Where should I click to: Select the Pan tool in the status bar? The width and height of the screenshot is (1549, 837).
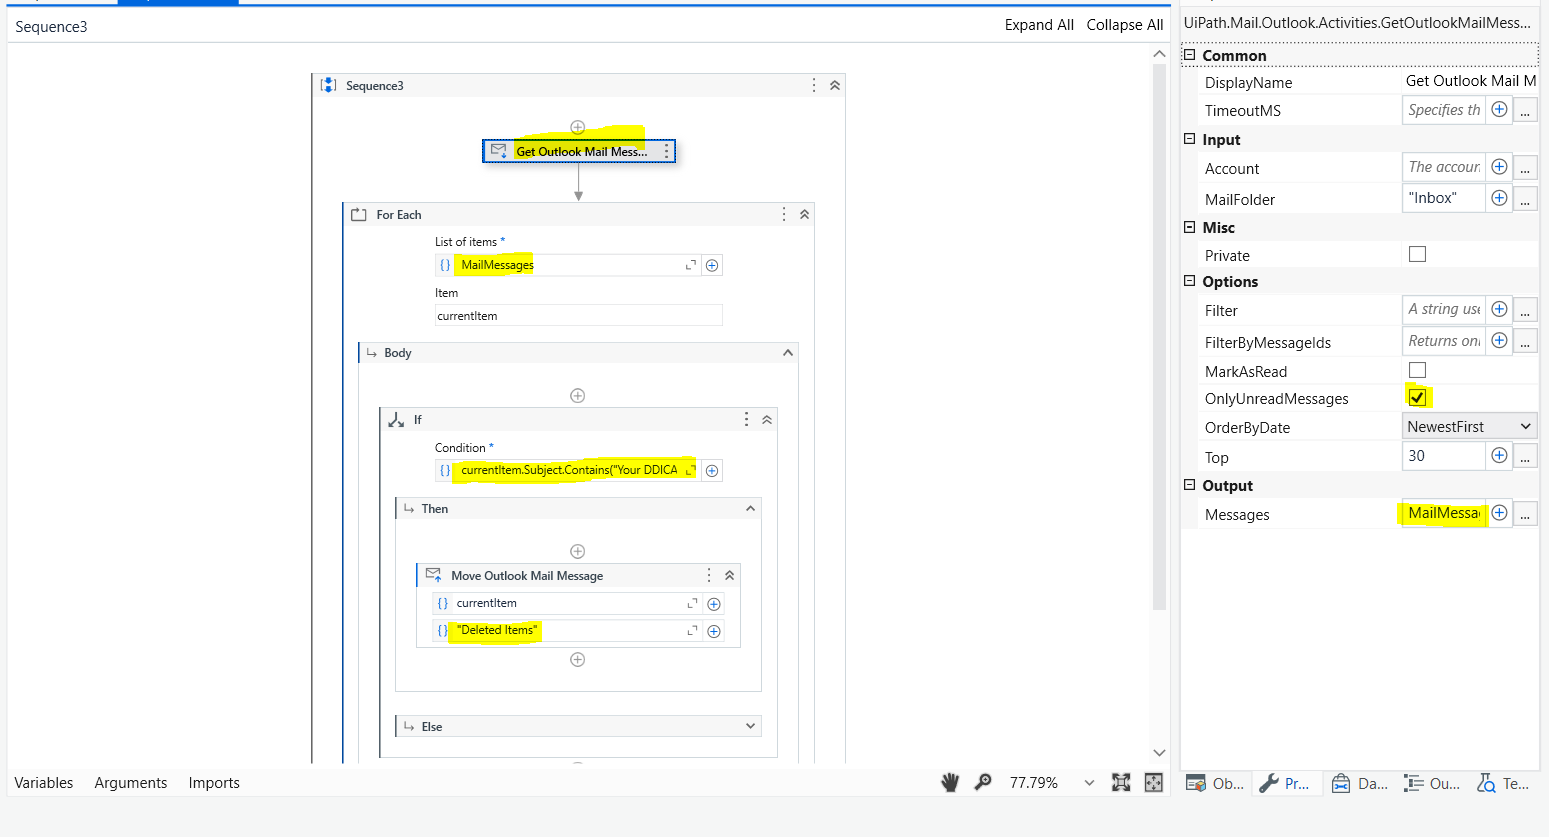point(948,782)
